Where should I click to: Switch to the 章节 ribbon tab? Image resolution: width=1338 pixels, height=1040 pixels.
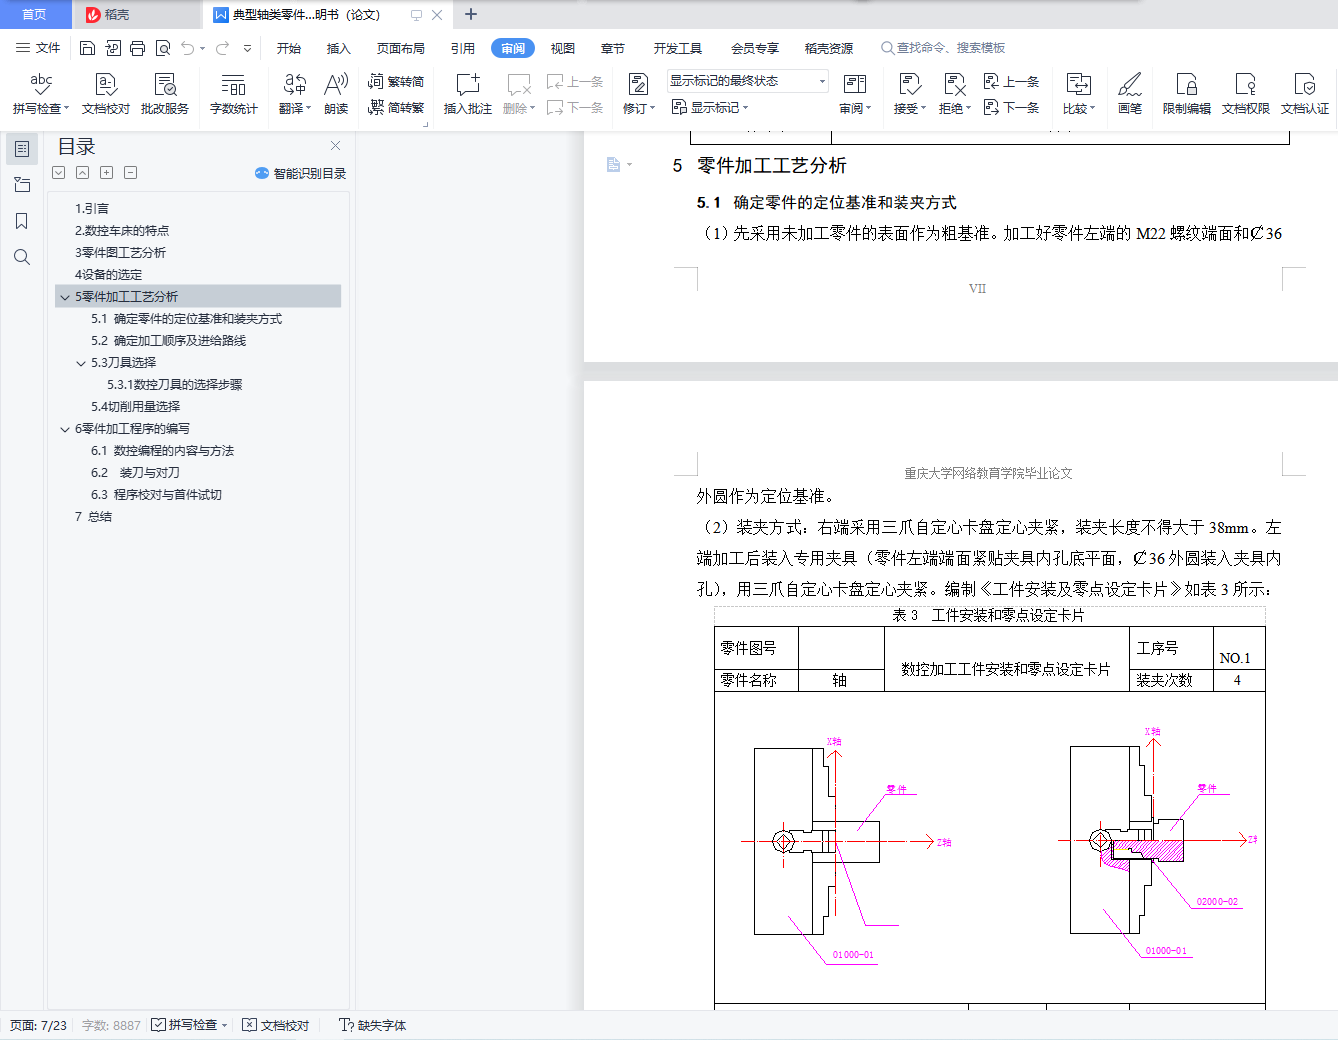coord(613,48)
